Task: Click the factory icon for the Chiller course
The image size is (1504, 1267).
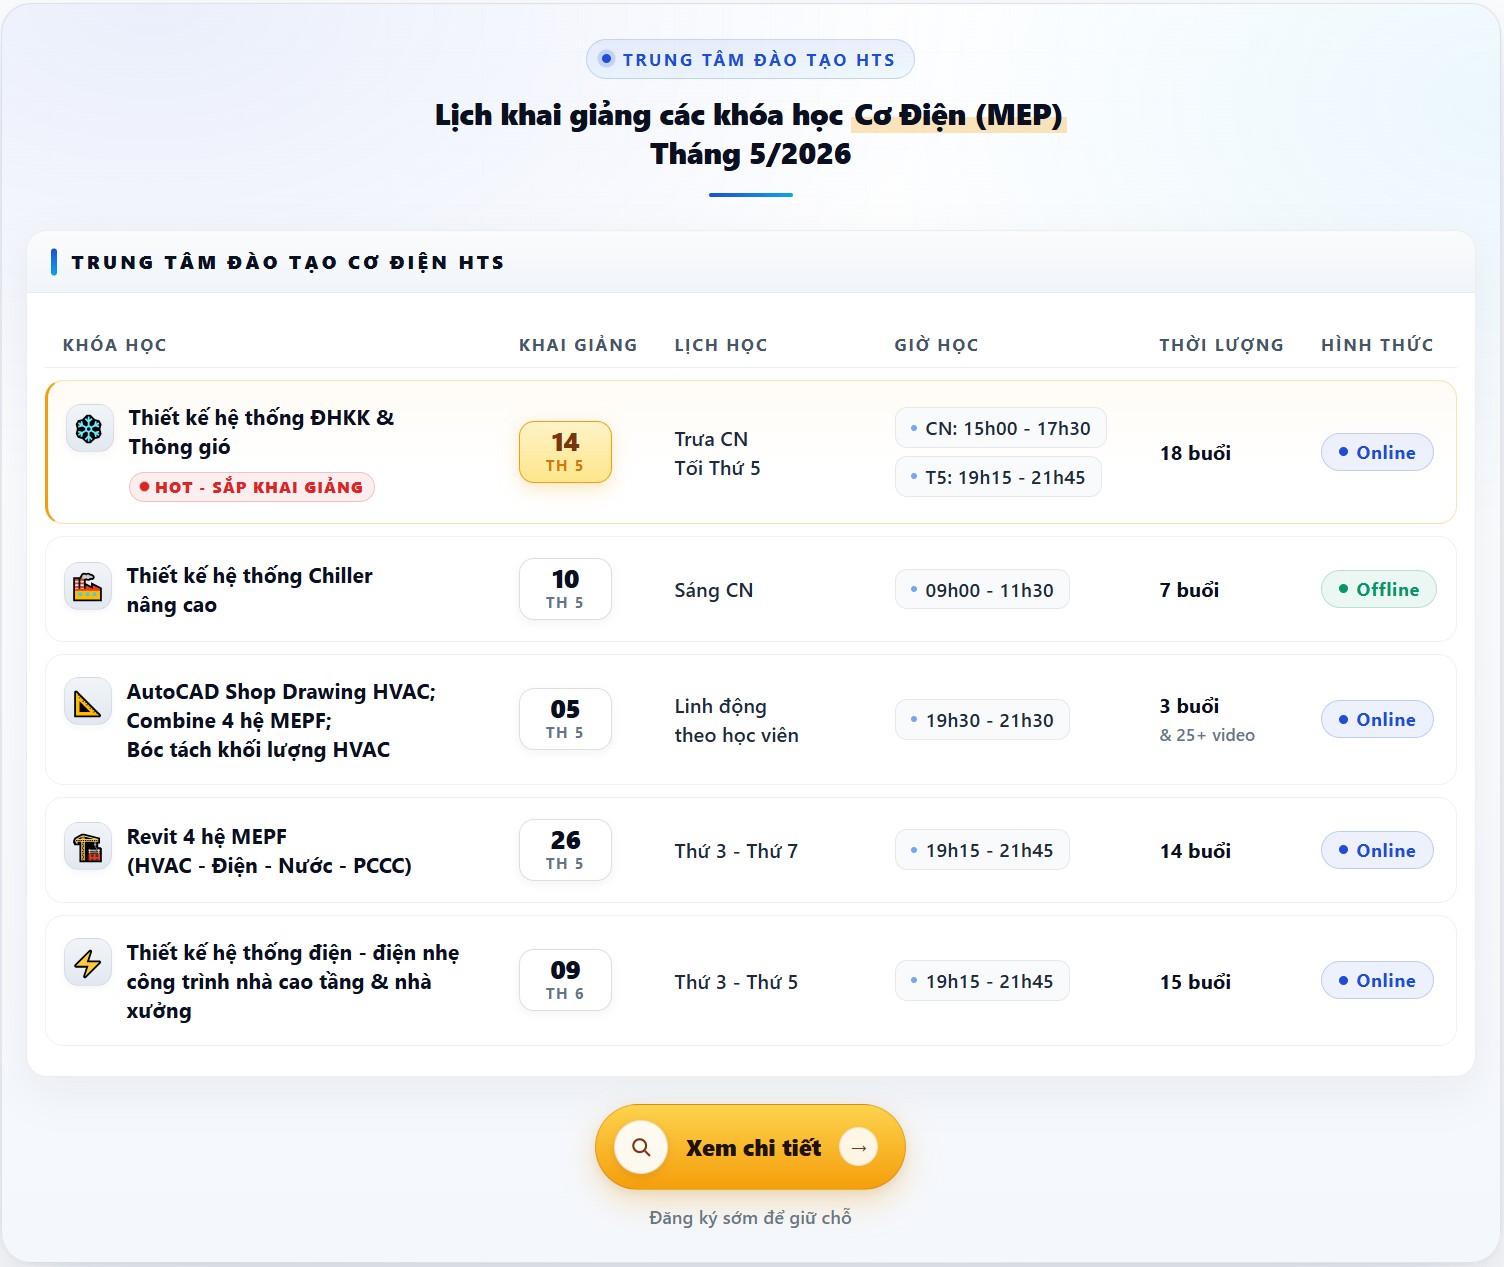Action: (x=88, y=587)
